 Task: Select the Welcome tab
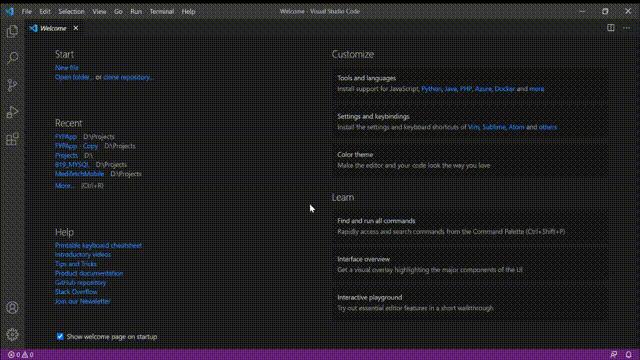point(53,28)
